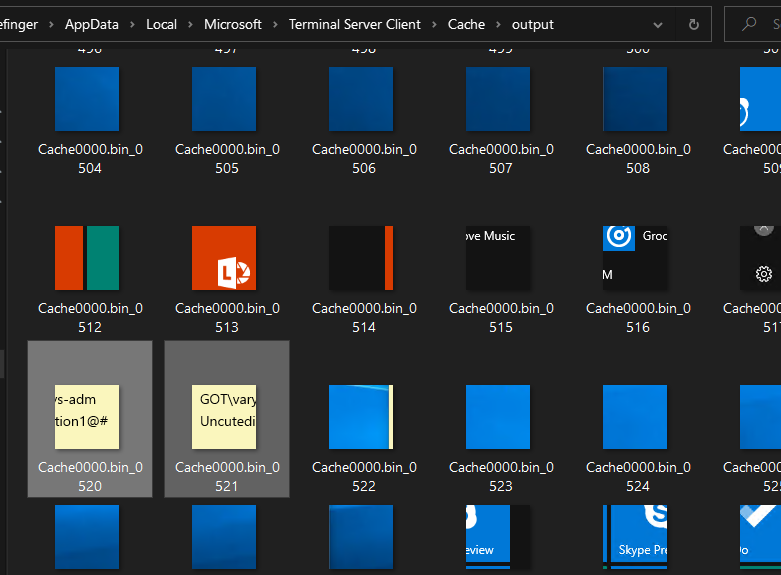The height and width of the screenshot is (575, 781).
Task: Expand chevron after Microsoft breadcrumb
Action: tap(275, 24)
